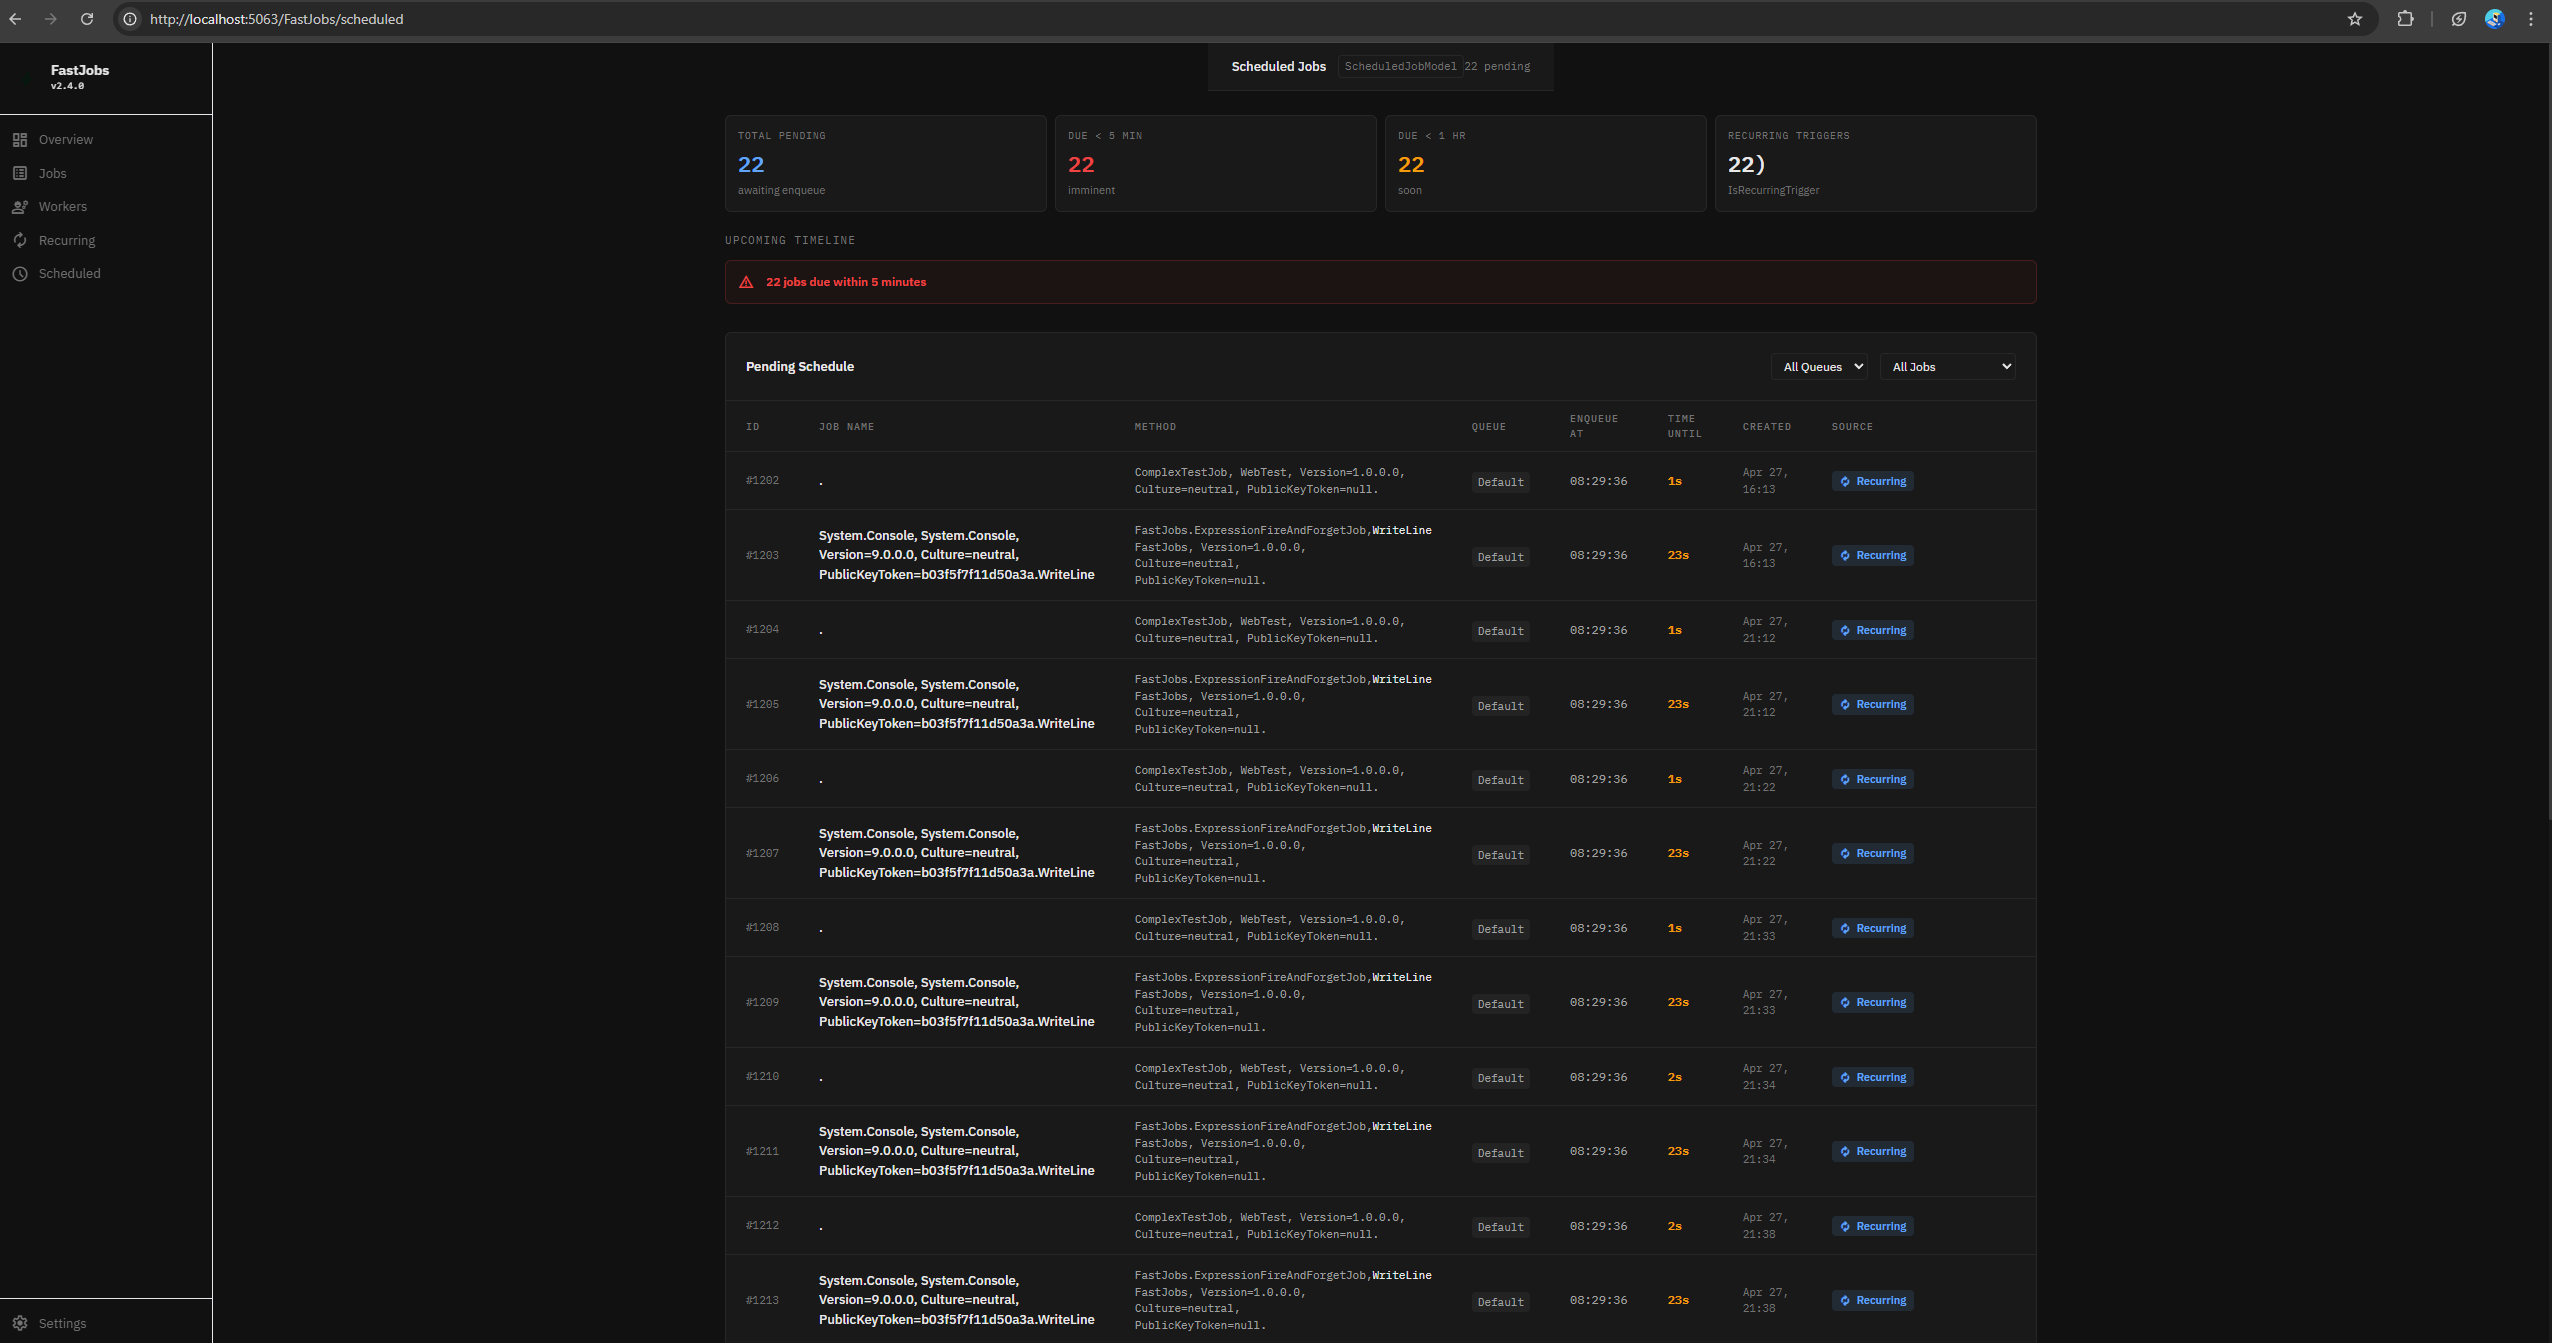2552x1343 pixels.
Task: Click the Recurring badge on job #1203
Action: (1872, 555)
